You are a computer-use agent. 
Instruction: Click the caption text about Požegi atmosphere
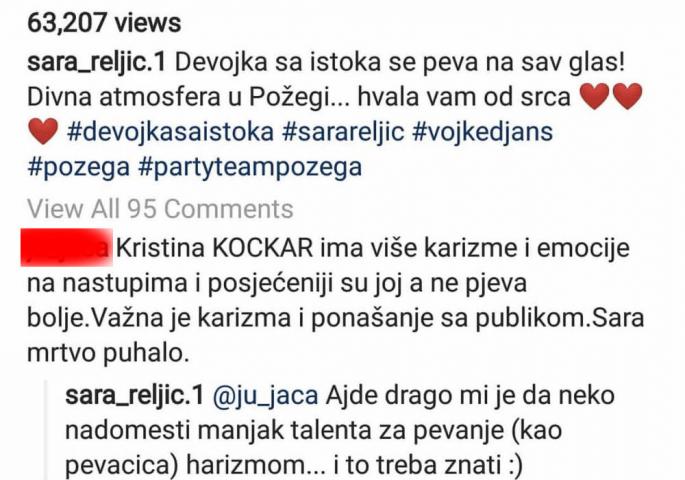point(299,97)
